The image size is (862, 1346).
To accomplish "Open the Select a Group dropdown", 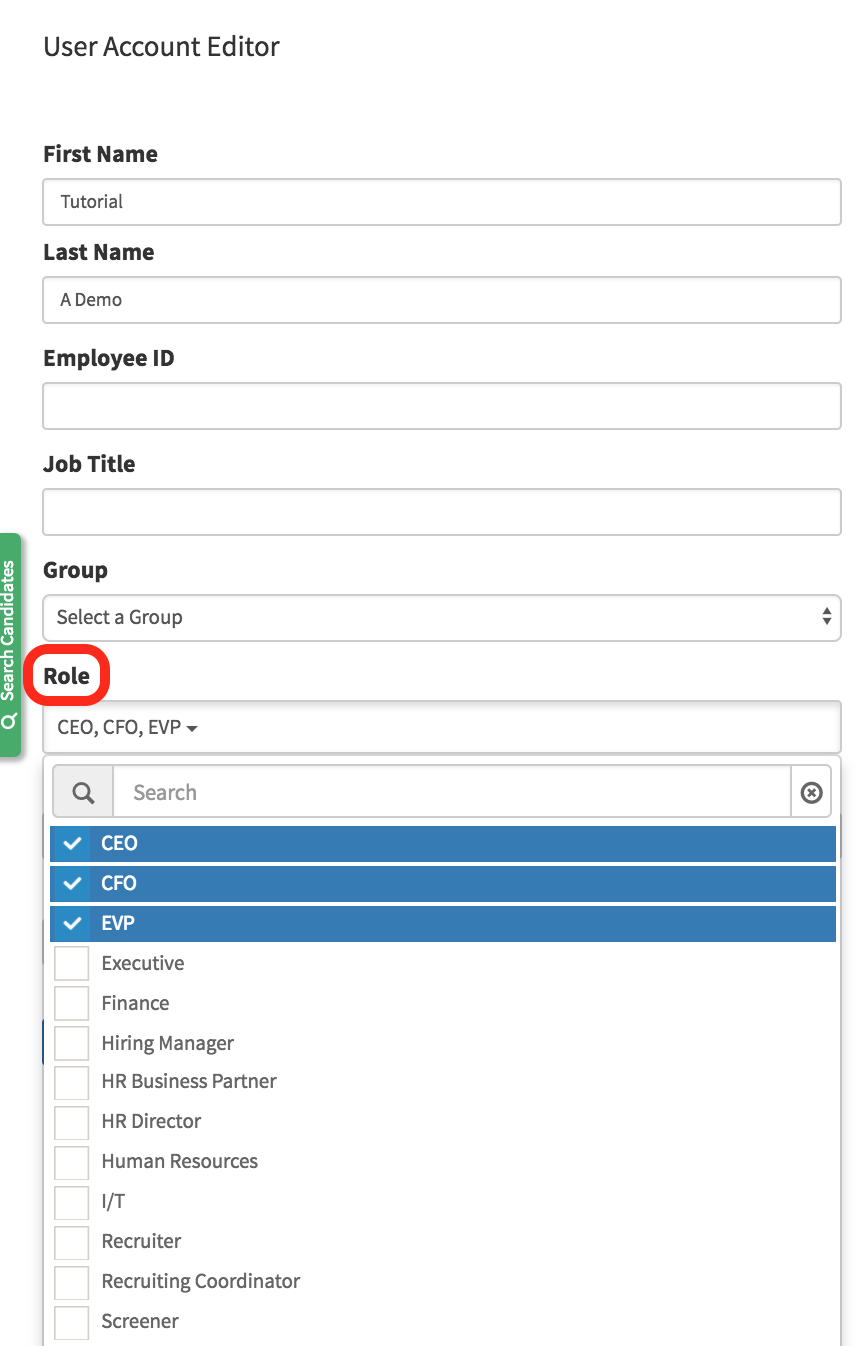I will (x=441, y=617).
